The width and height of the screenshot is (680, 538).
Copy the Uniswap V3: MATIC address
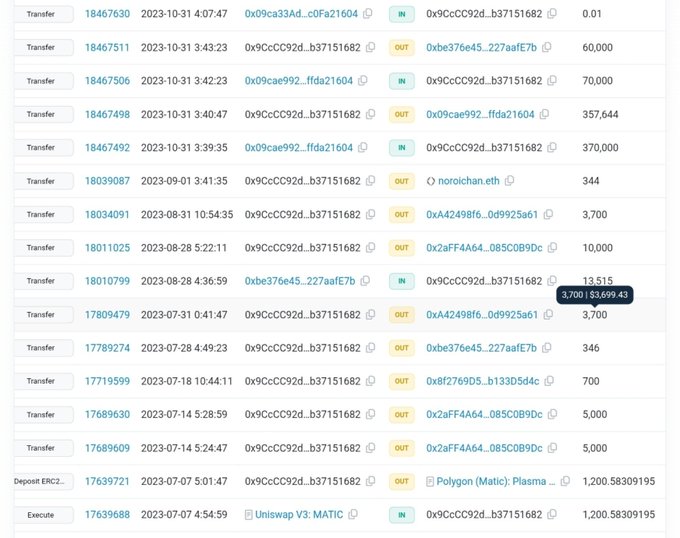point(353,515)
